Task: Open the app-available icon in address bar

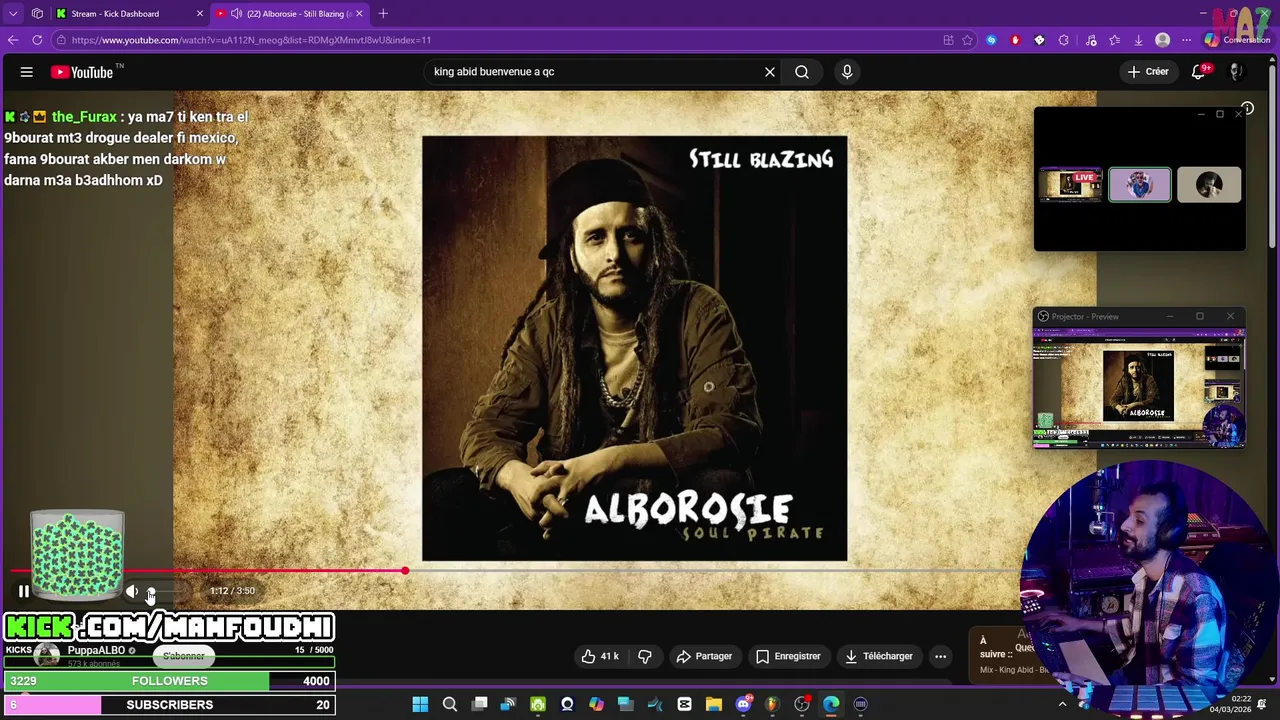Action: tap(948, 40)
